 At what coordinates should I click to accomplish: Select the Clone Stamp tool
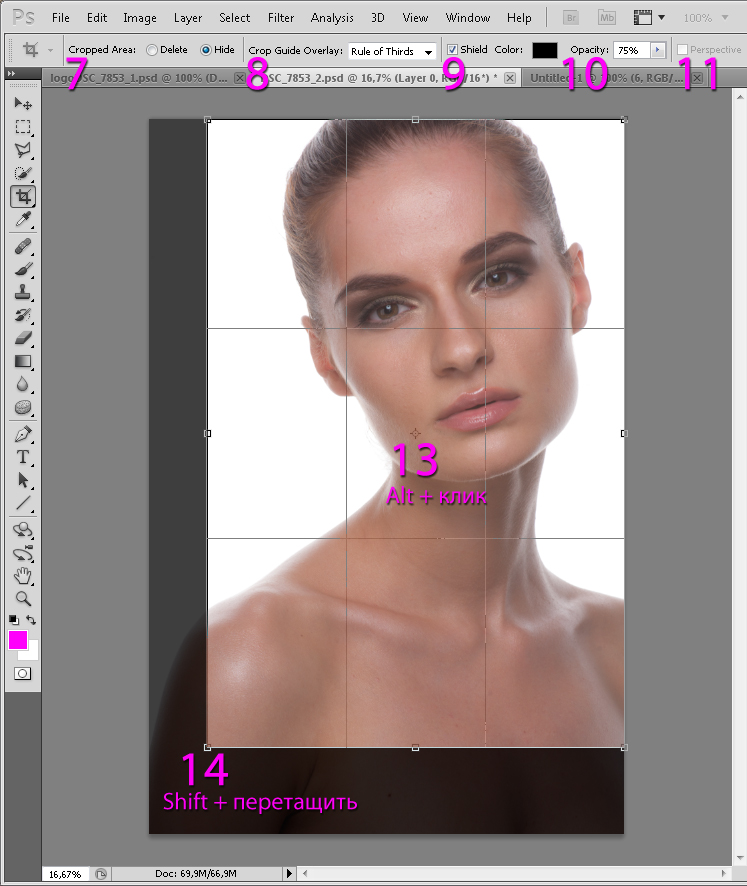tap(23, 292)
